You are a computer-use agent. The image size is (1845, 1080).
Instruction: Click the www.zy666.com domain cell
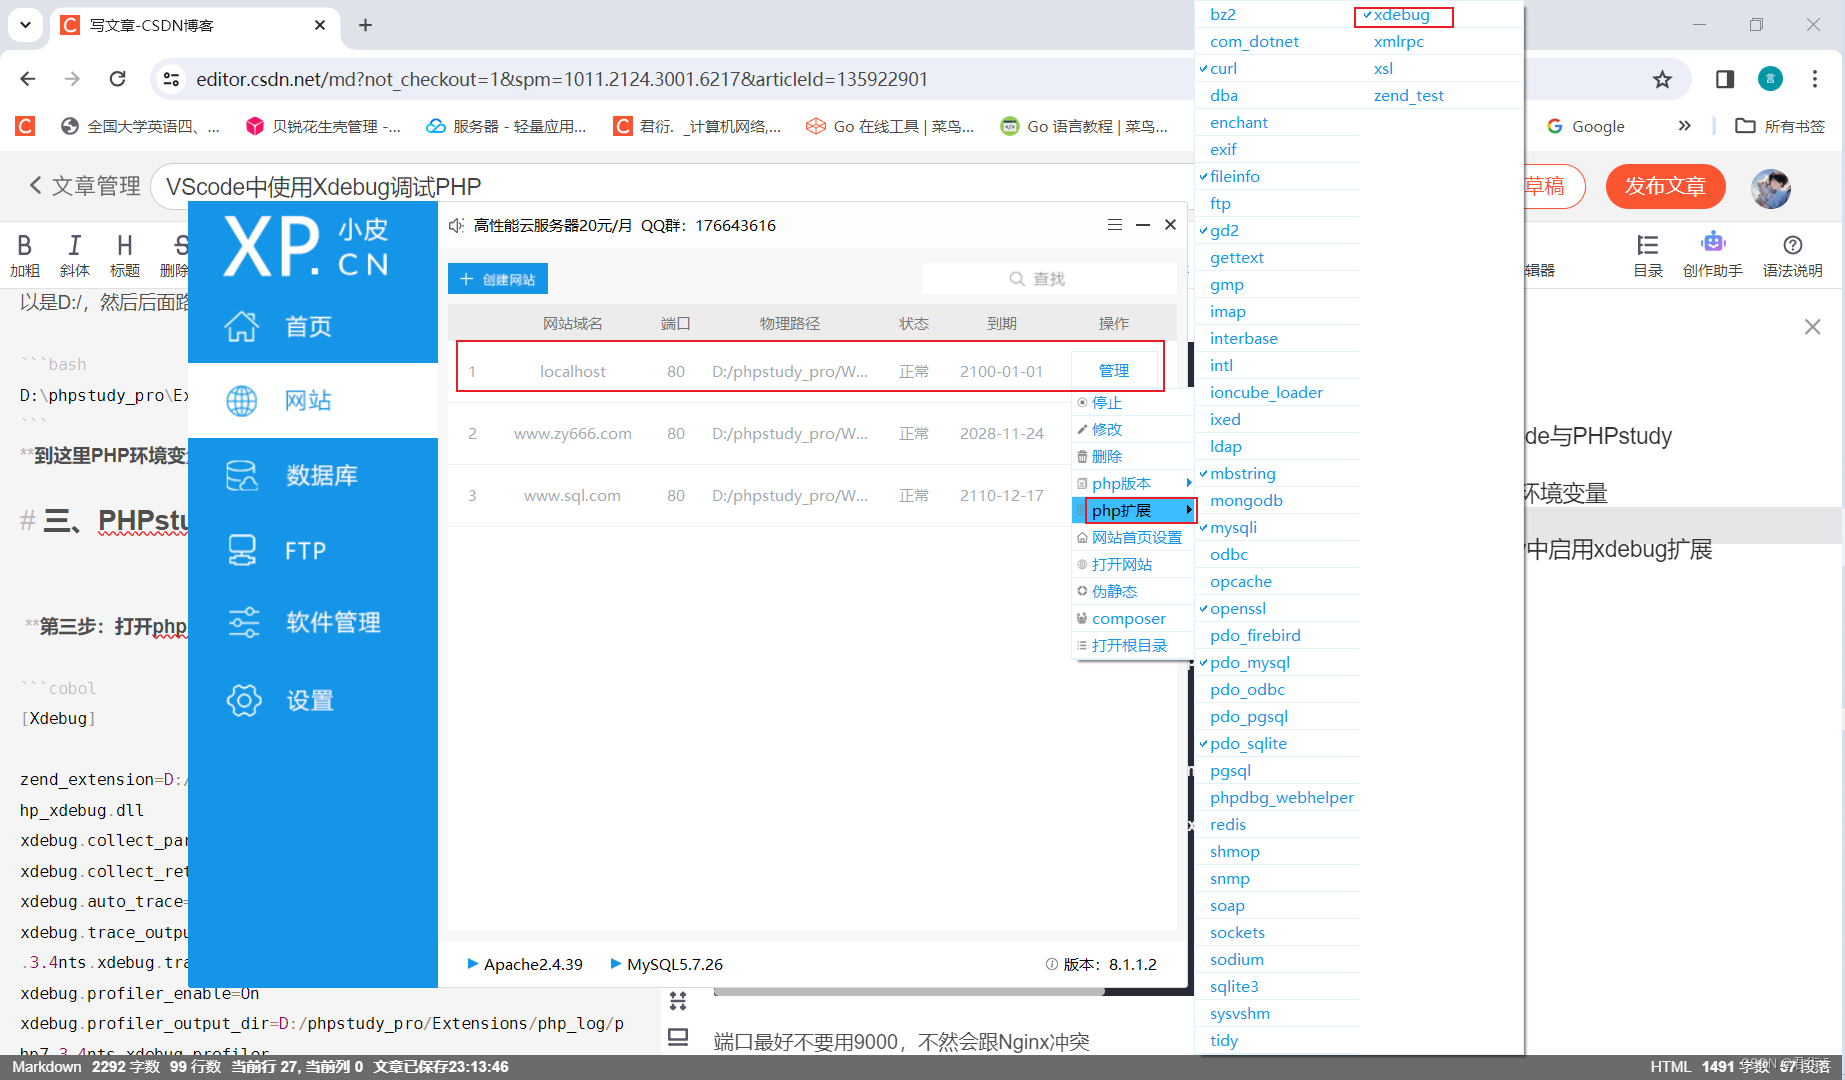[x=573, y=433]
